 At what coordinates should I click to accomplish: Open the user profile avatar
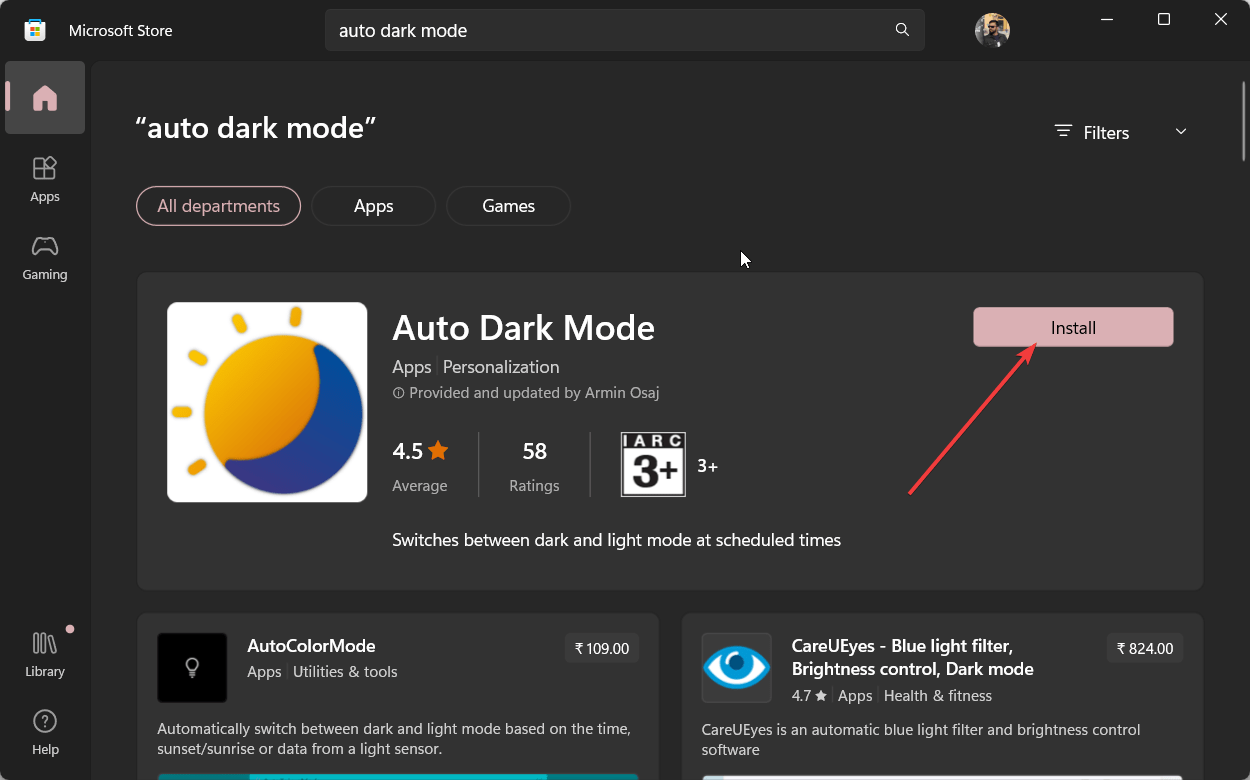tap(992, 30)
